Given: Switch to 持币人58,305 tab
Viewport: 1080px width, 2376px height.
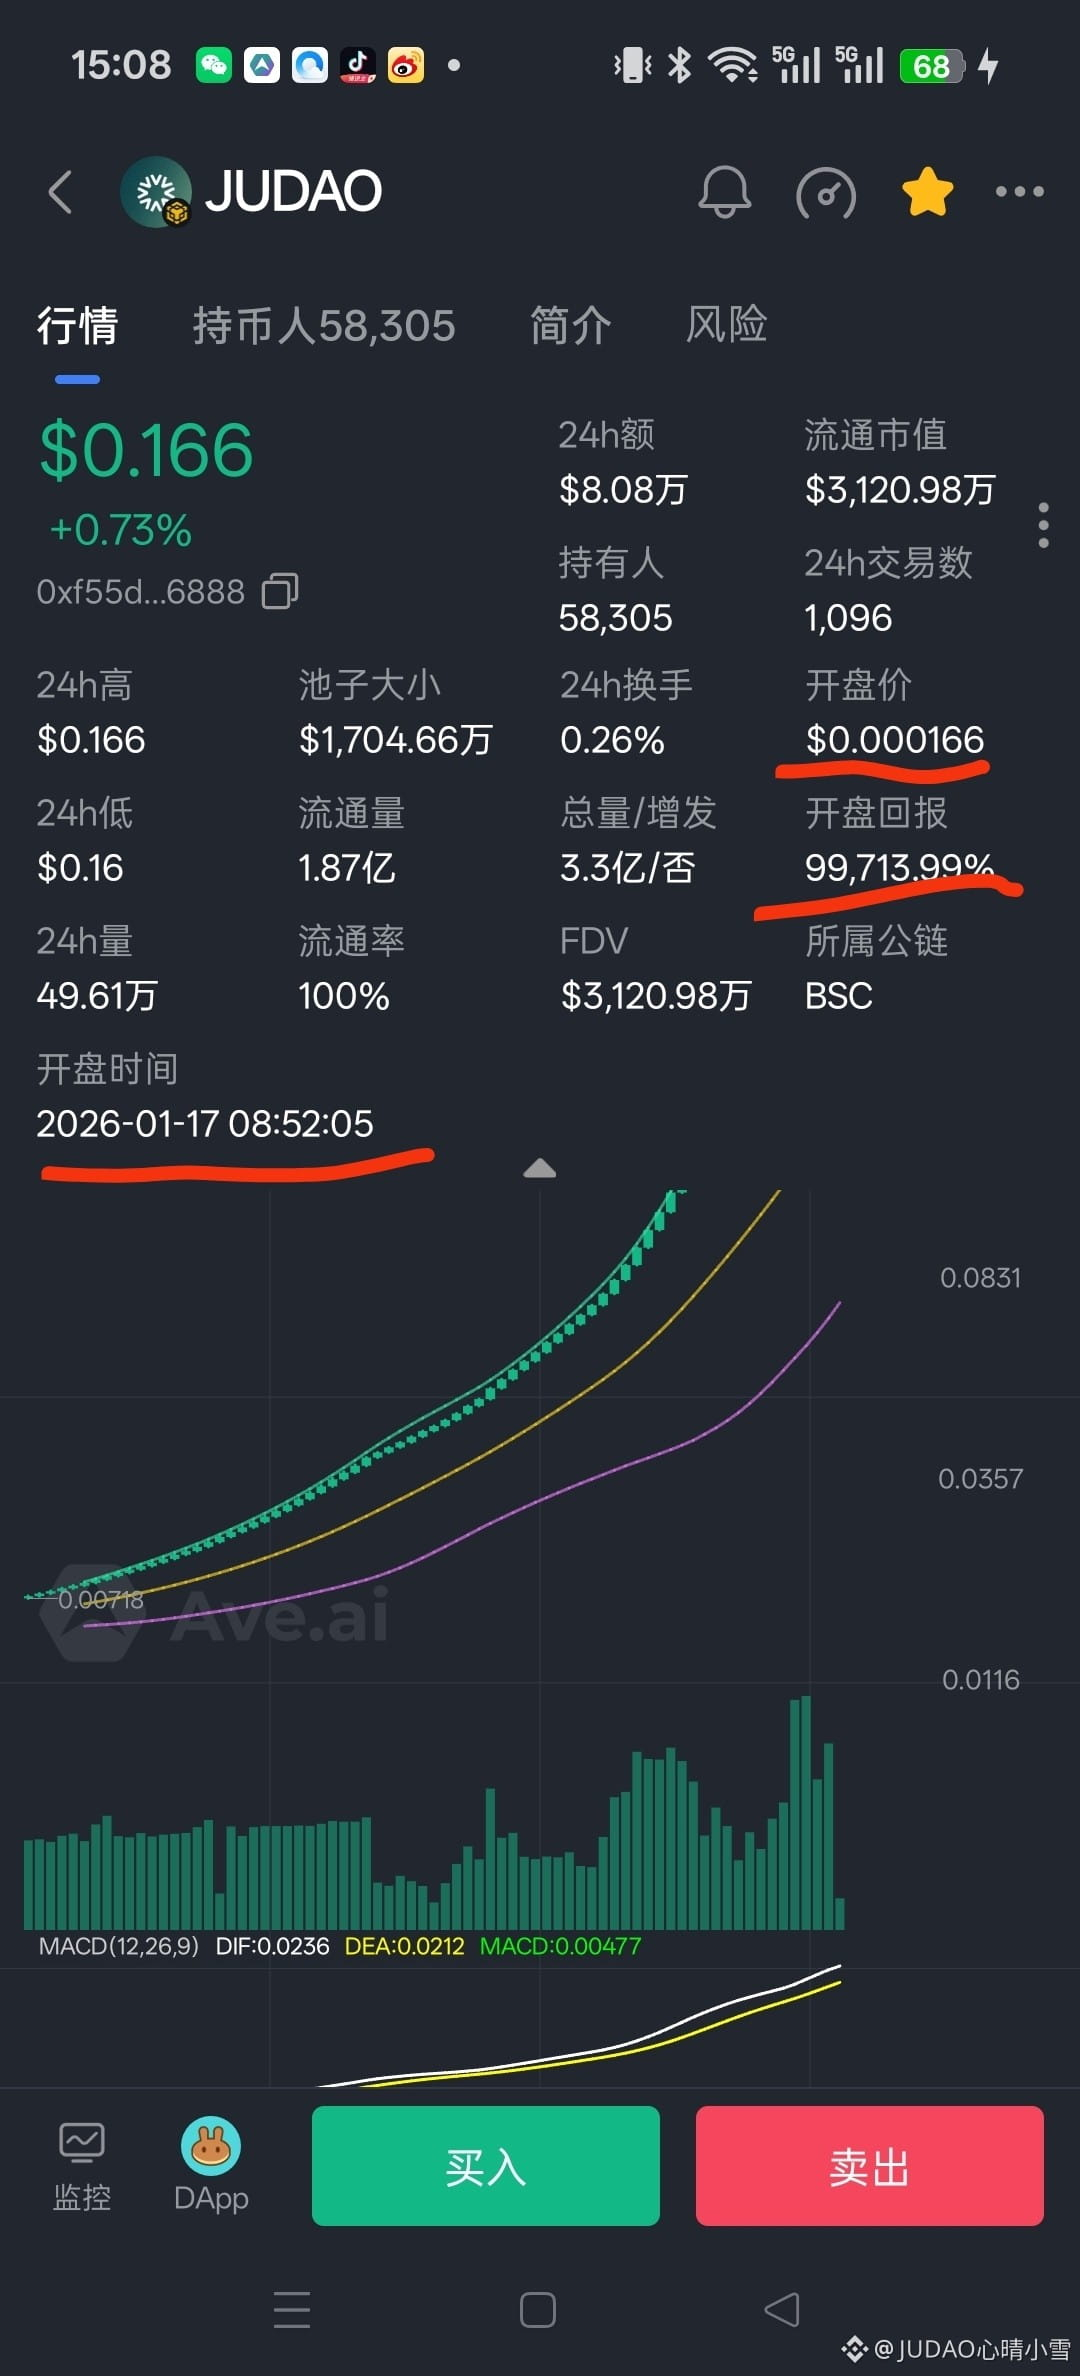Looking at the screenshot, I should tap(324, 326).
